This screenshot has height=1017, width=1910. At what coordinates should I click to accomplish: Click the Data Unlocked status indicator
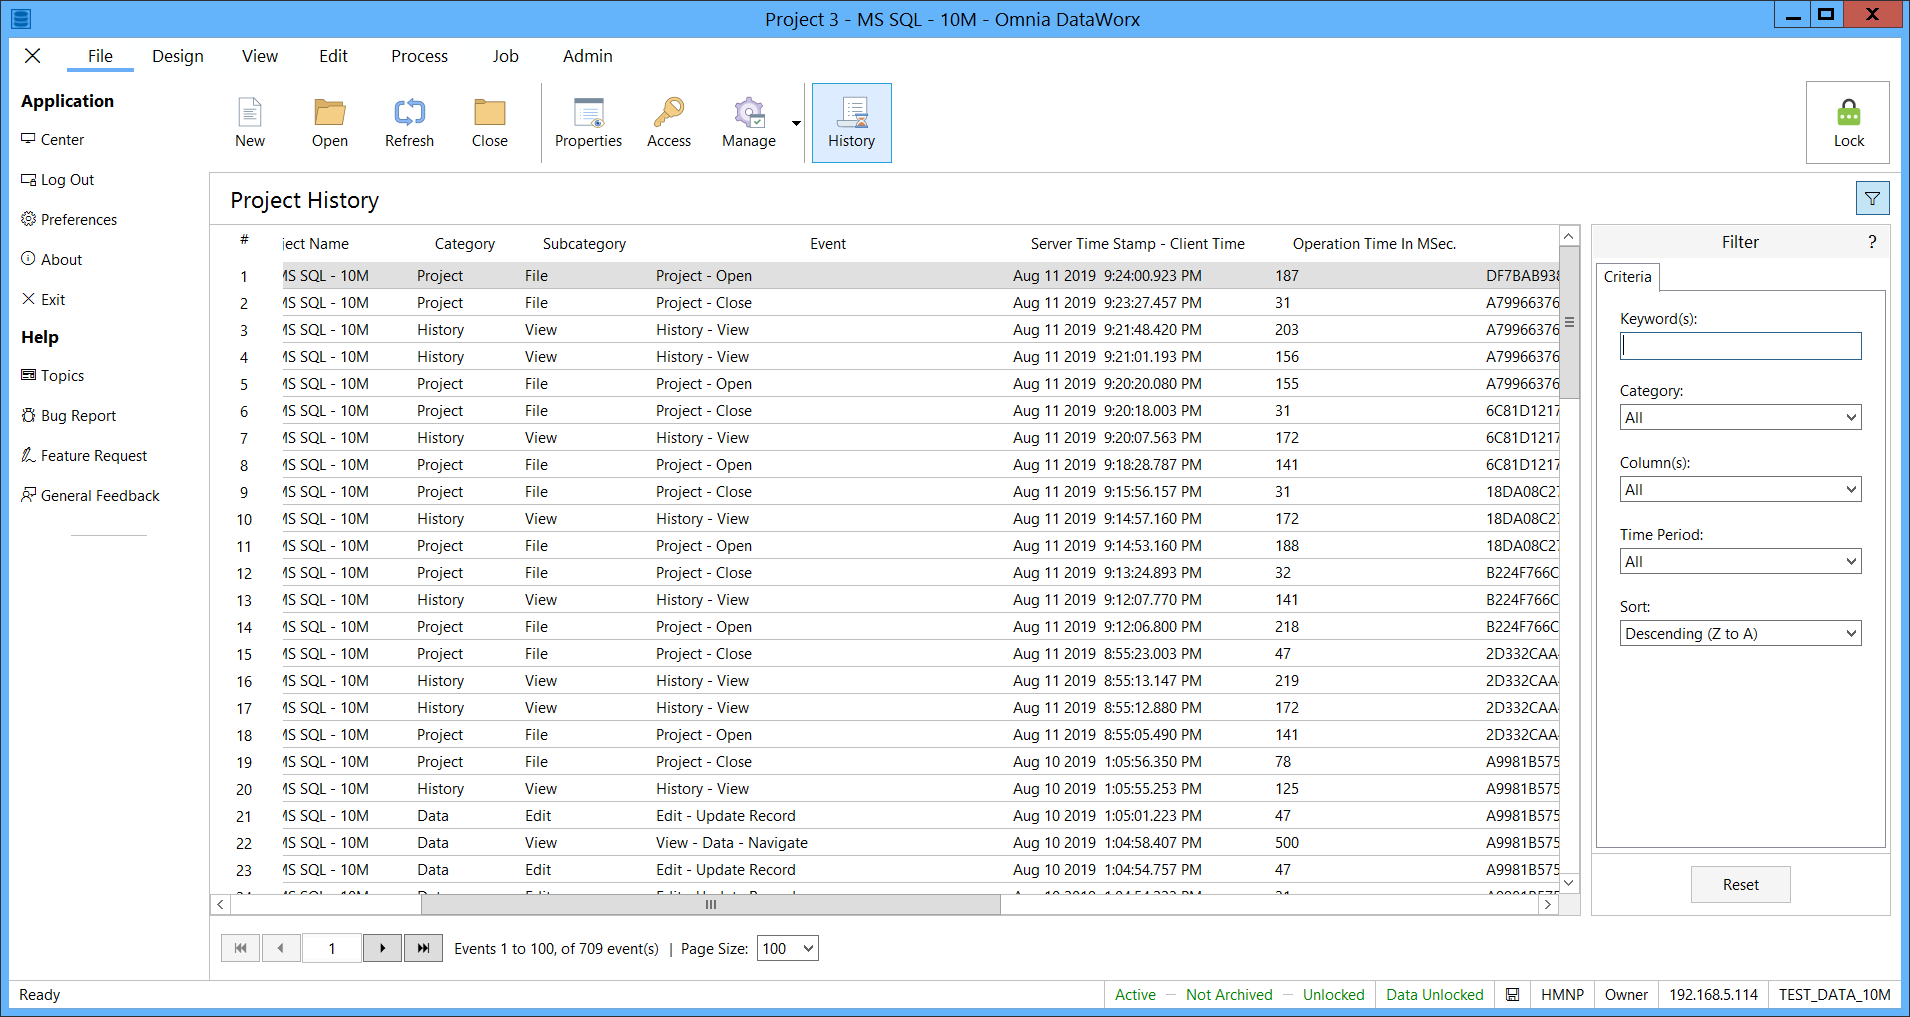coord(1434,995)
